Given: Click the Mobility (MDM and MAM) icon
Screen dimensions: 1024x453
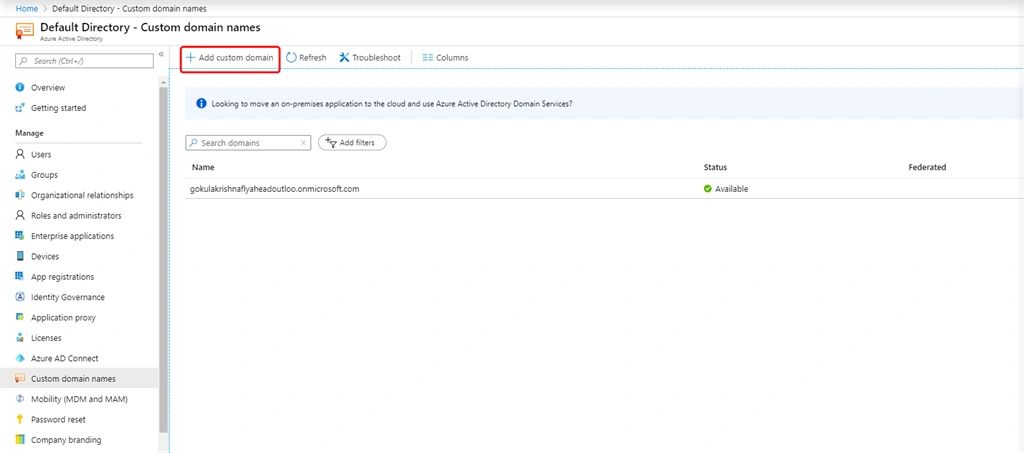Looking at the screenshot, I should click(x=20, y=399).
